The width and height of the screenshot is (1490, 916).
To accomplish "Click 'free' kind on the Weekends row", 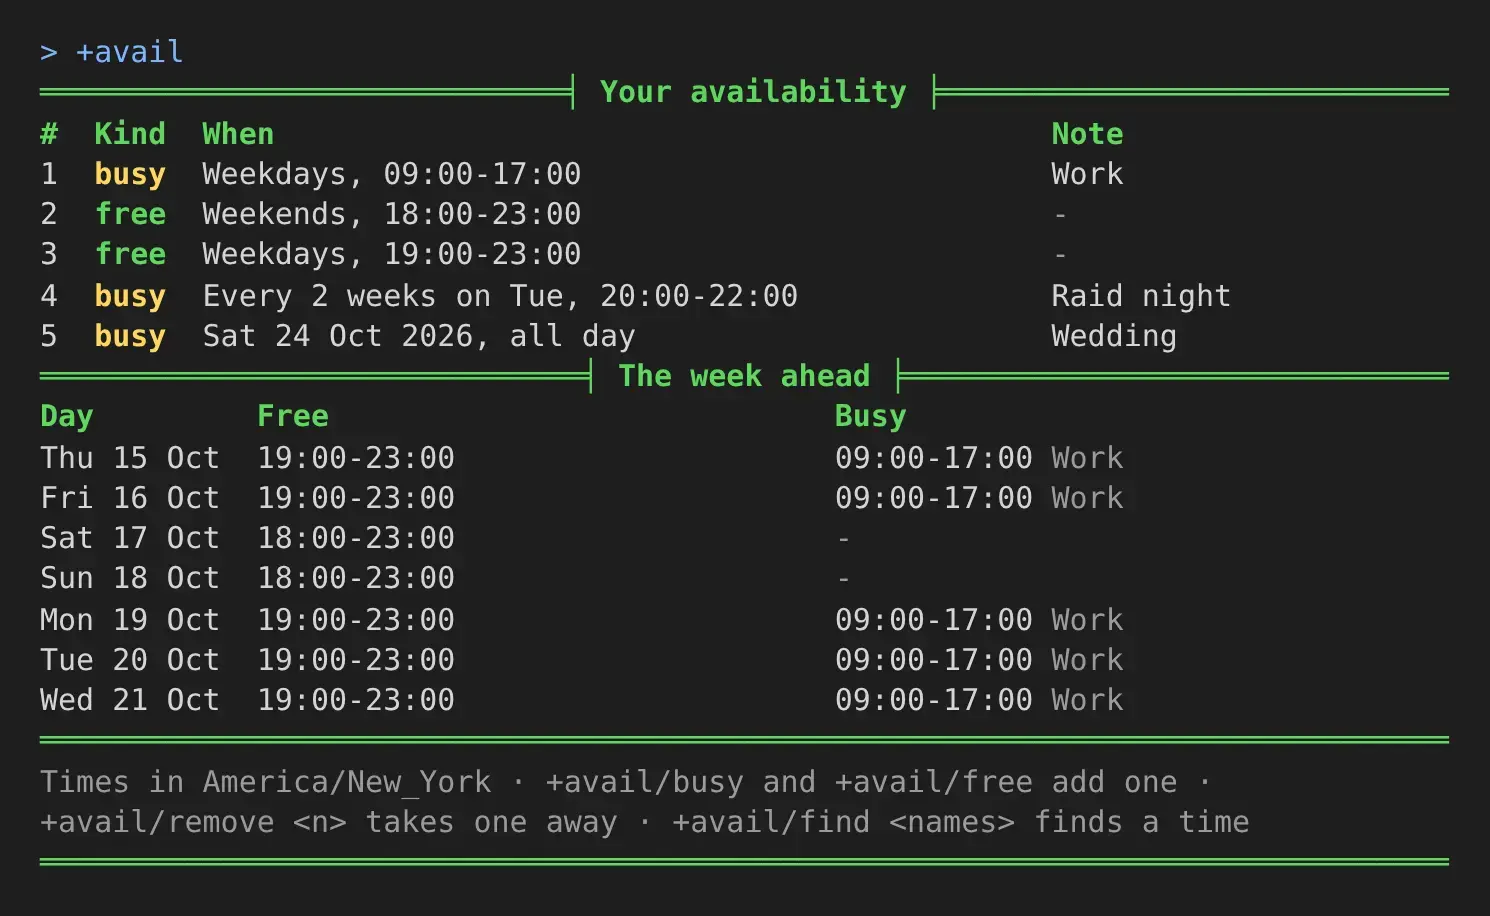I will coord(130,214).
